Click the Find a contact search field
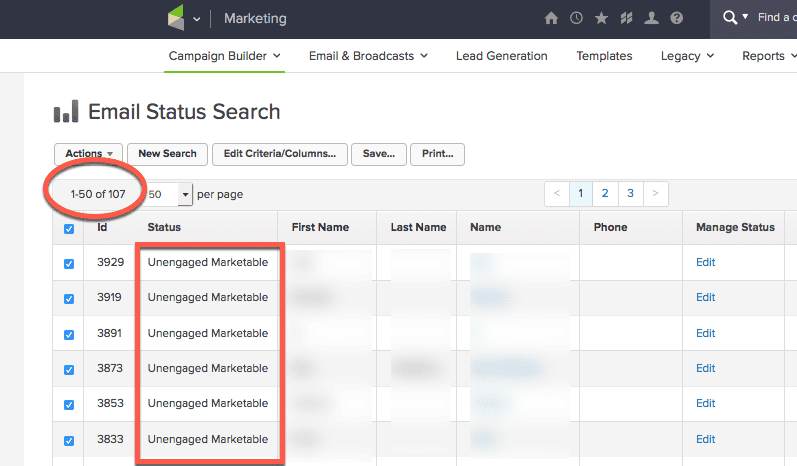The height and width of the screenshot is (466, 797). pyautogui.click(x=777, y=17)
